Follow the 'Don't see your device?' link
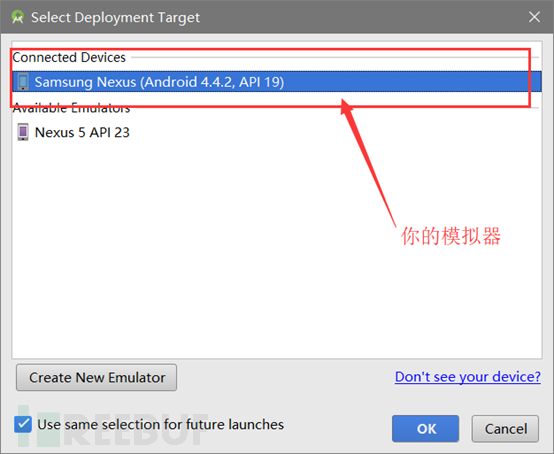 (468, 377)
